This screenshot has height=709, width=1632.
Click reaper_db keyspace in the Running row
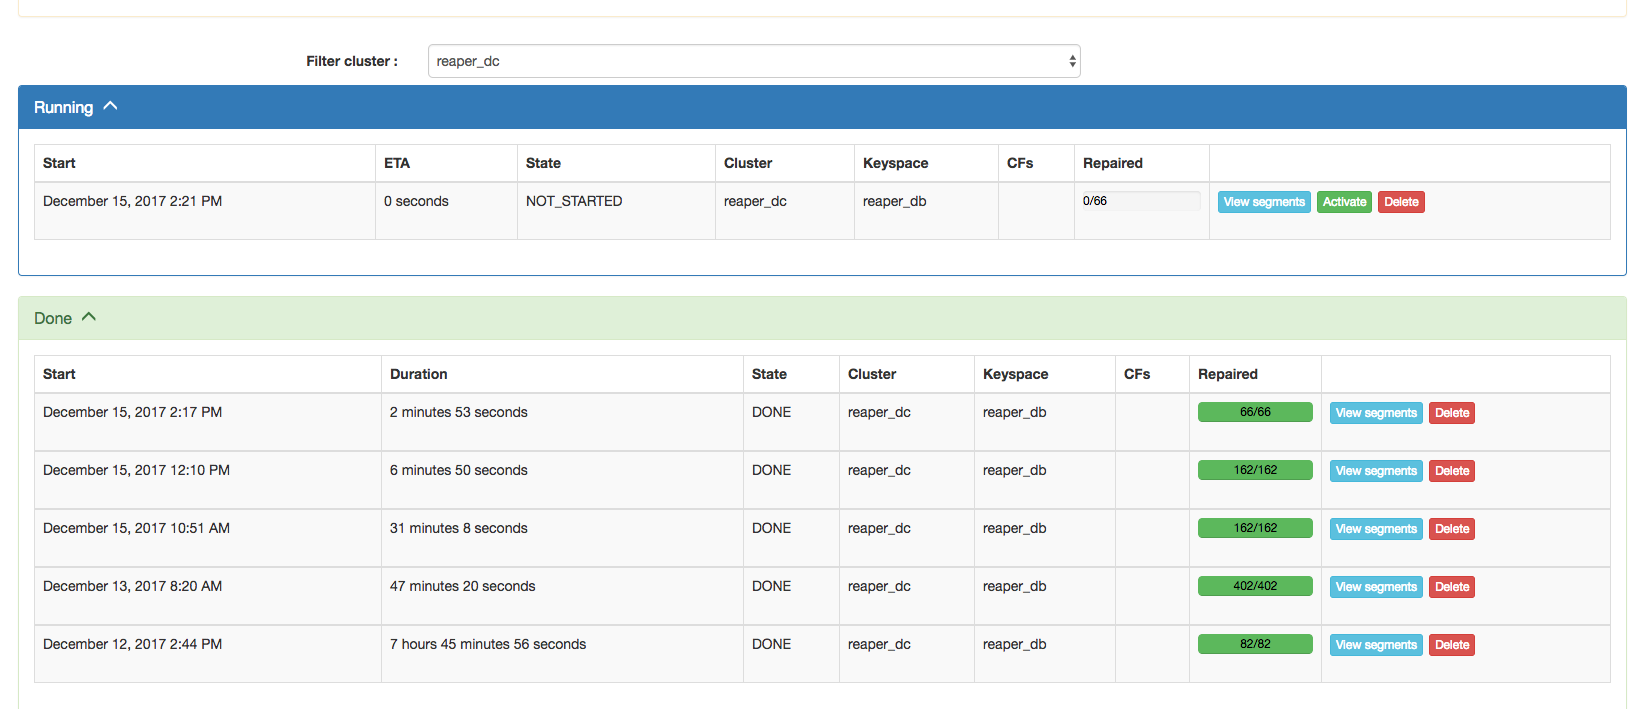(894, 201)
